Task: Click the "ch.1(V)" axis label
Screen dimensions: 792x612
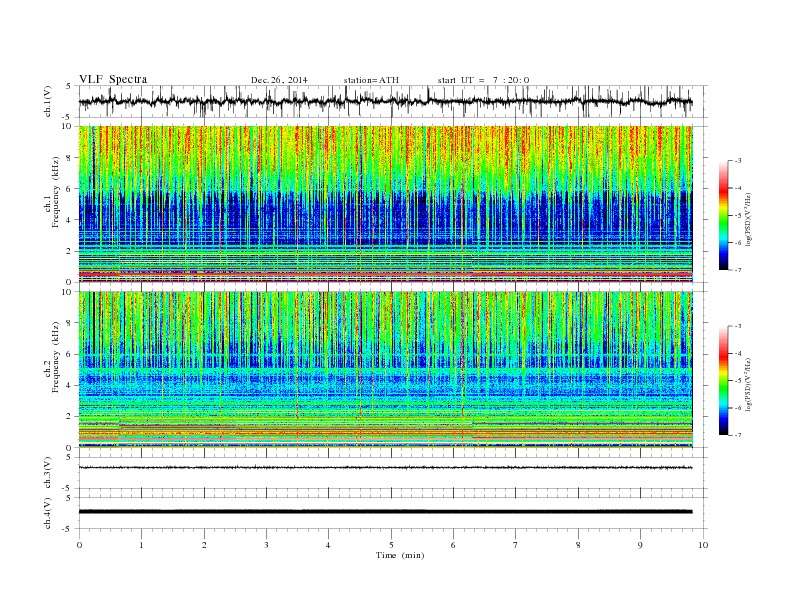Action: click(48, 101)
